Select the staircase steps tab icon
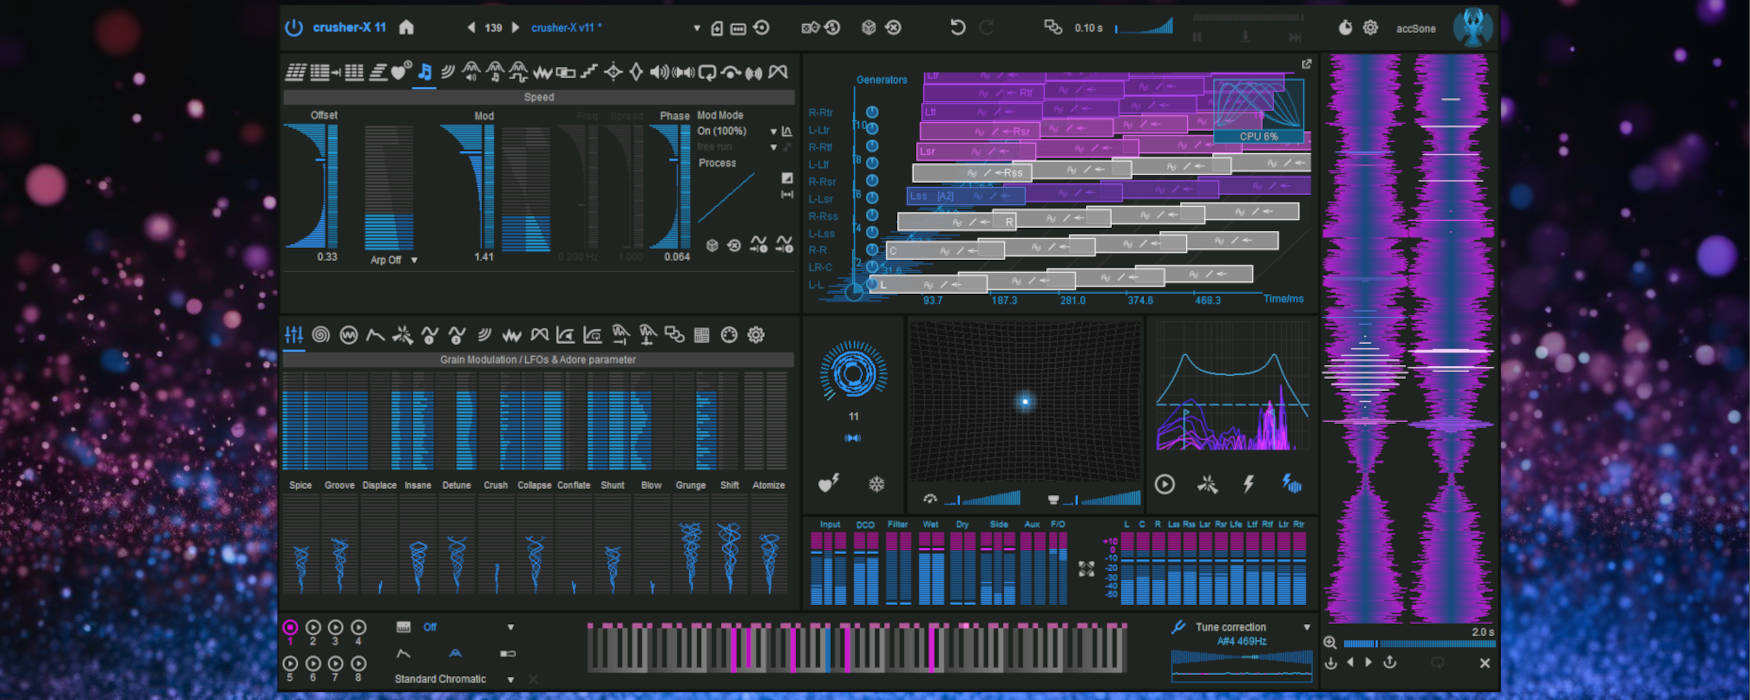 tap(589, 72)
